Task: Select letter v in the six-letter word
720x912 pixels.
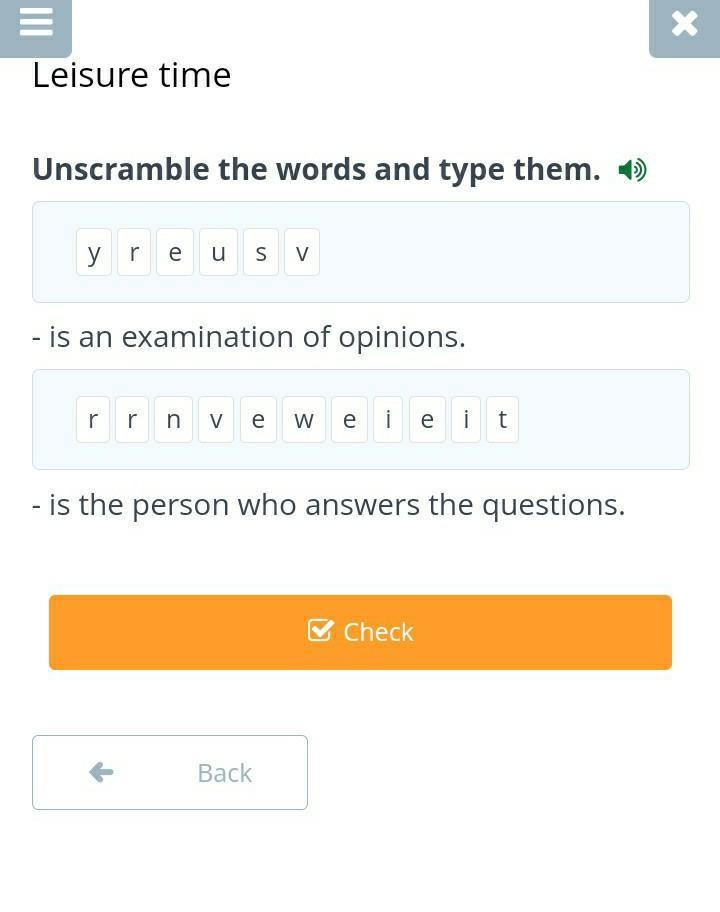Action: [x=302, y=253]
